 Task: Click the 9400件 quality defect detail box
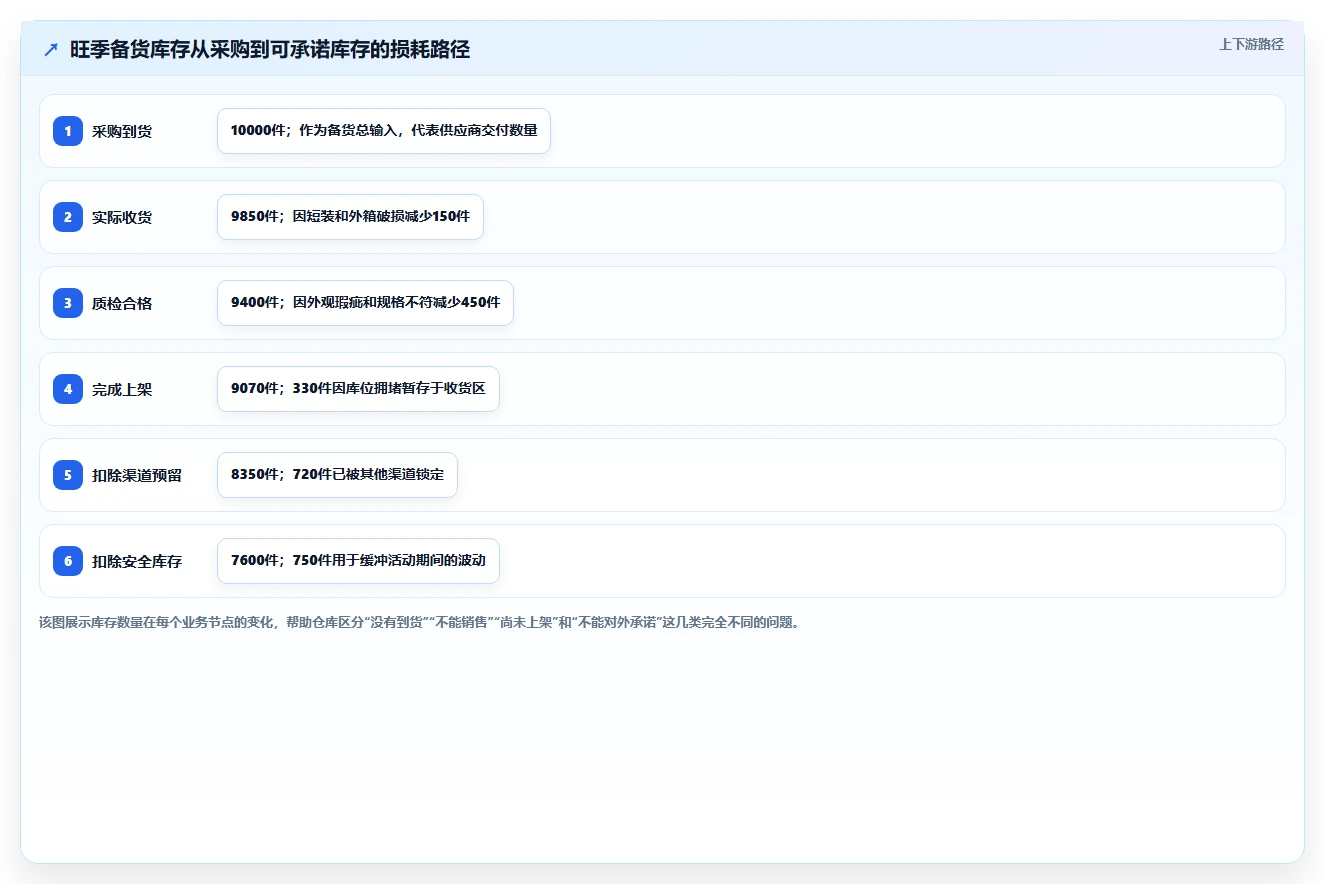point(365,303)
